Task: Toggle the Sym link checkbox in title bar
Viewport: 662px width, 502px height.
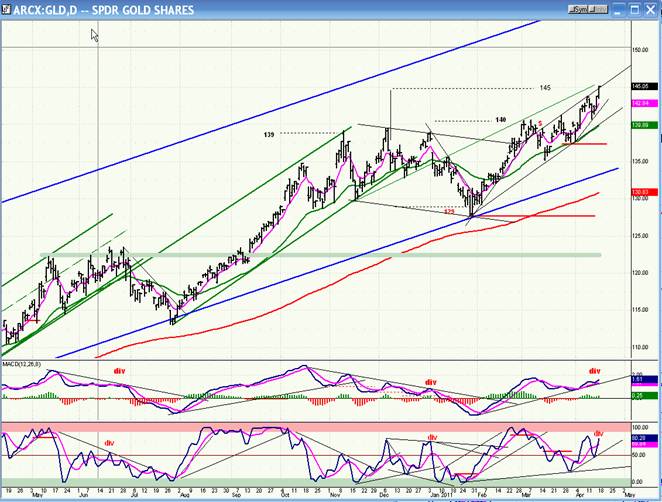Action: (x=578, y=9)
